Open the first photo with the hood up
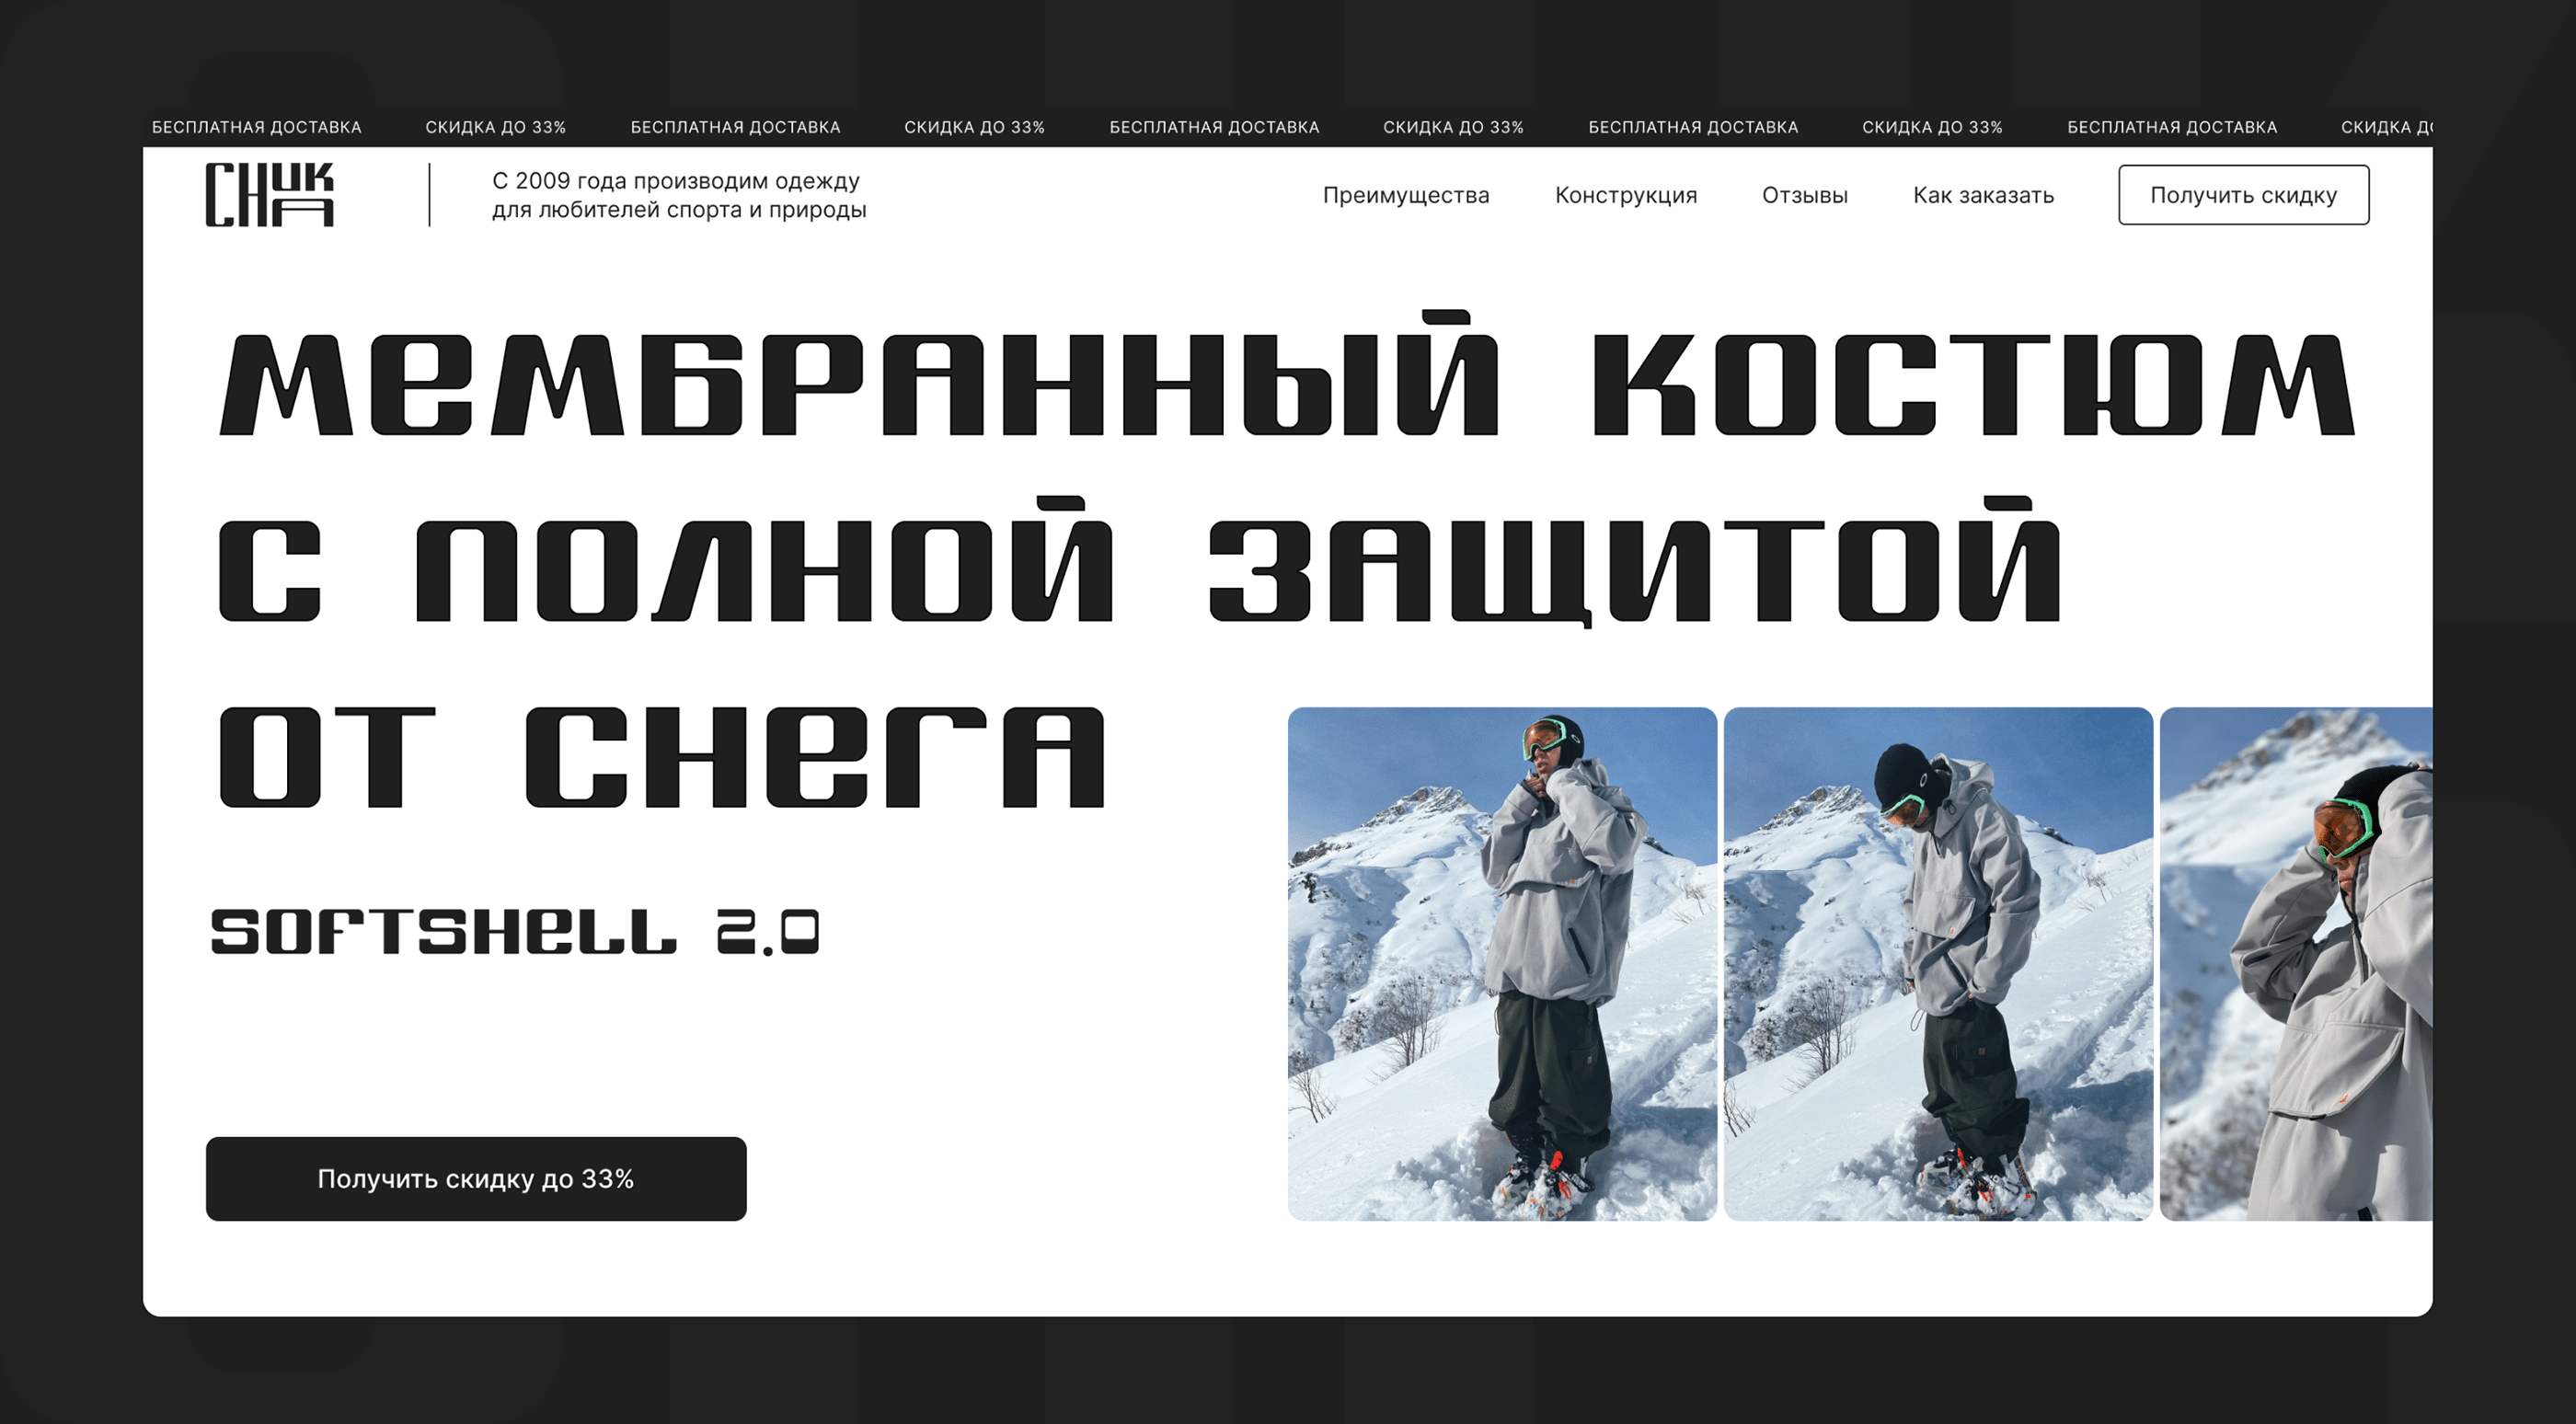Image resolution: width=2576 pixels, height=1424 pixels. (1501, 963)
